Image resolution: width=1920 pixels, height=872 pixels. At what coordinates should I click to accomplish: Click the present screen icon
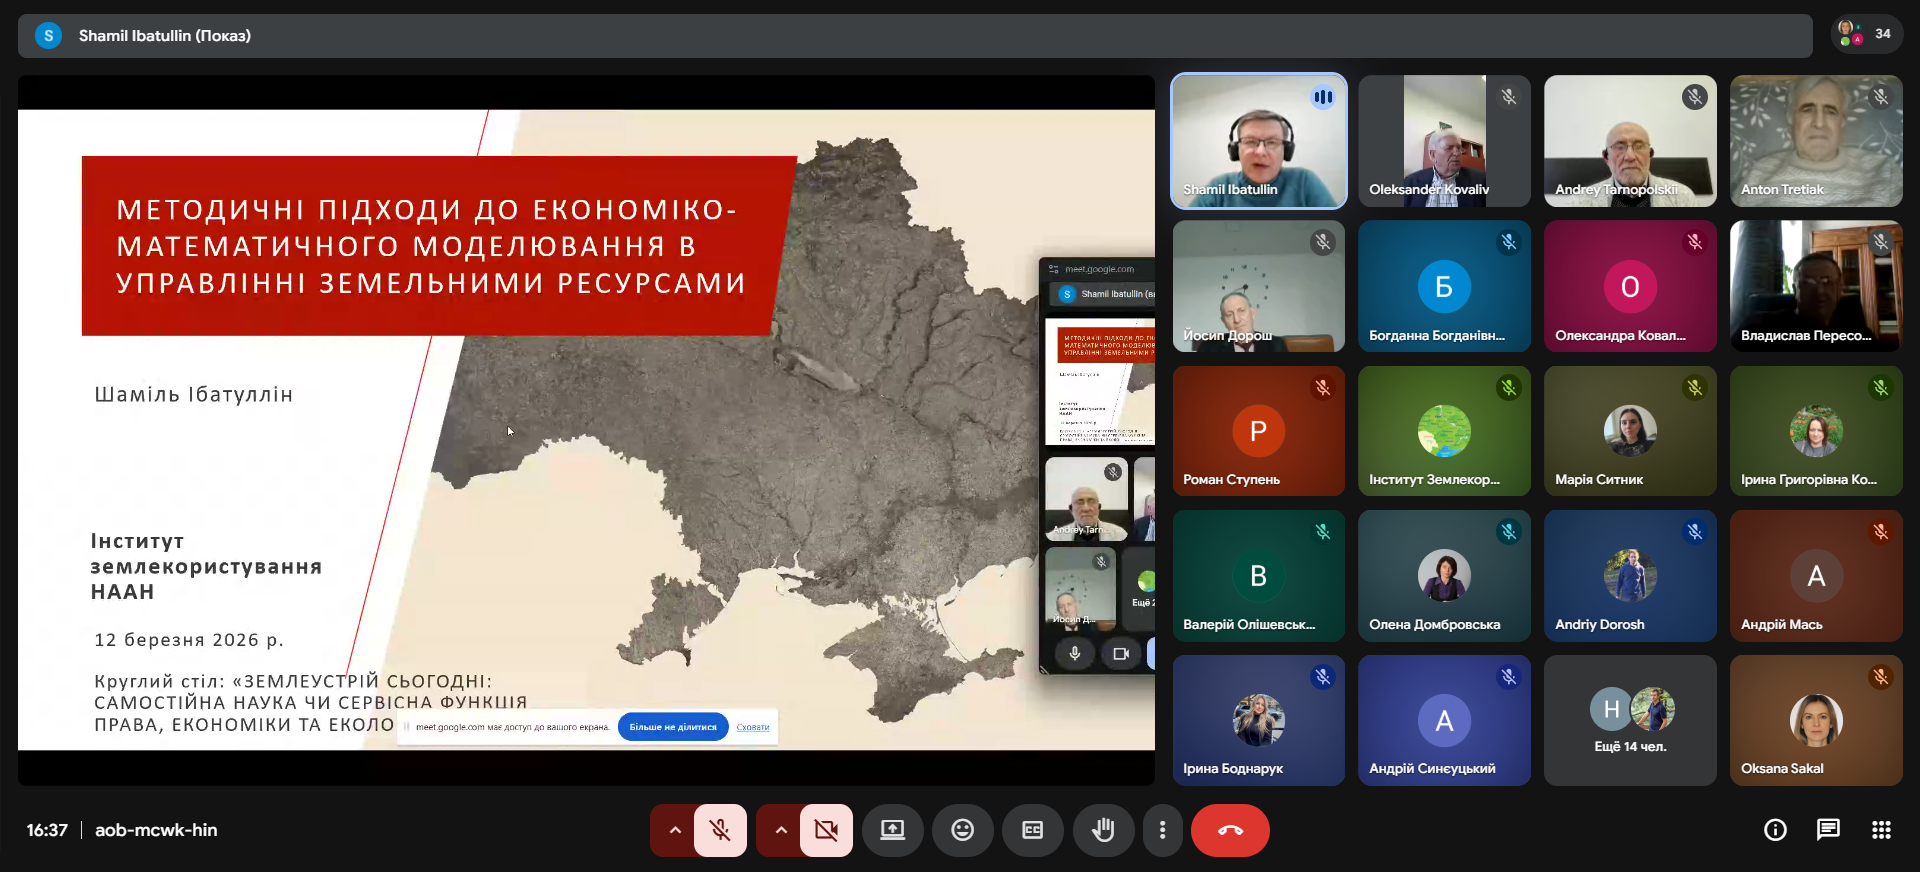tap(892, 830)
